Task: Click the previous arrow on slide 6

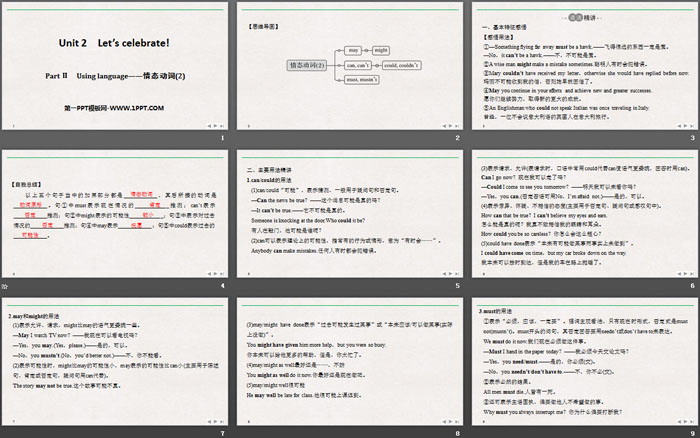Action: tap(679, 274)
